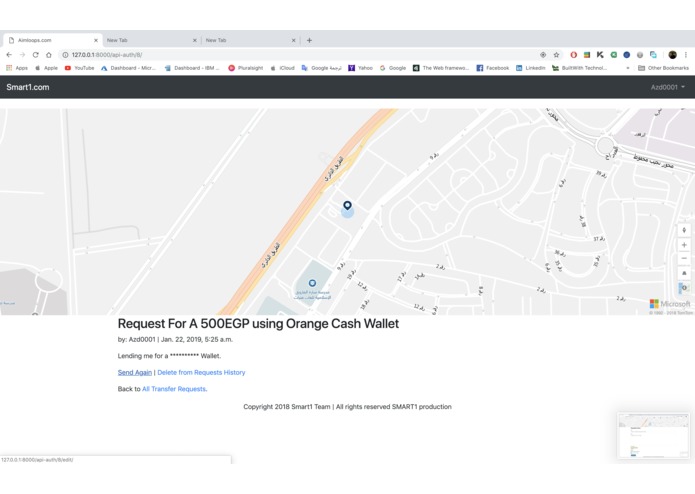This screenshot has width=695, height=494.
Task: Open the iCloud bookmark
Action: [282, 68]
